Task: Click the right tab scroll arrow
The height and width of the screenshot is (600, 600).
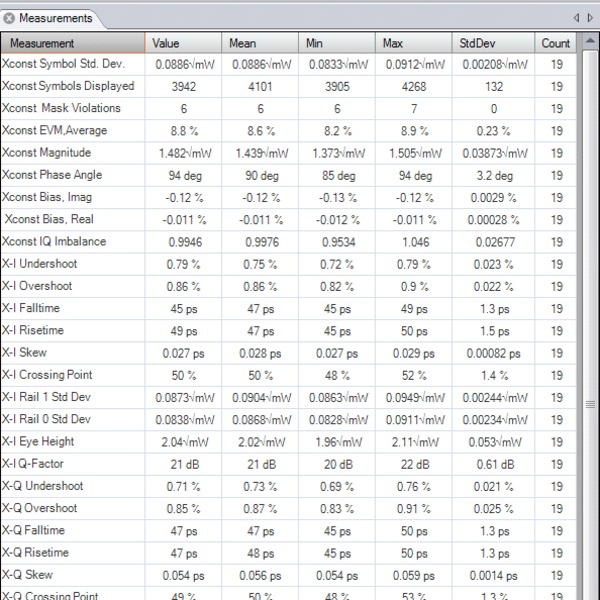Action: click(589, 18)
